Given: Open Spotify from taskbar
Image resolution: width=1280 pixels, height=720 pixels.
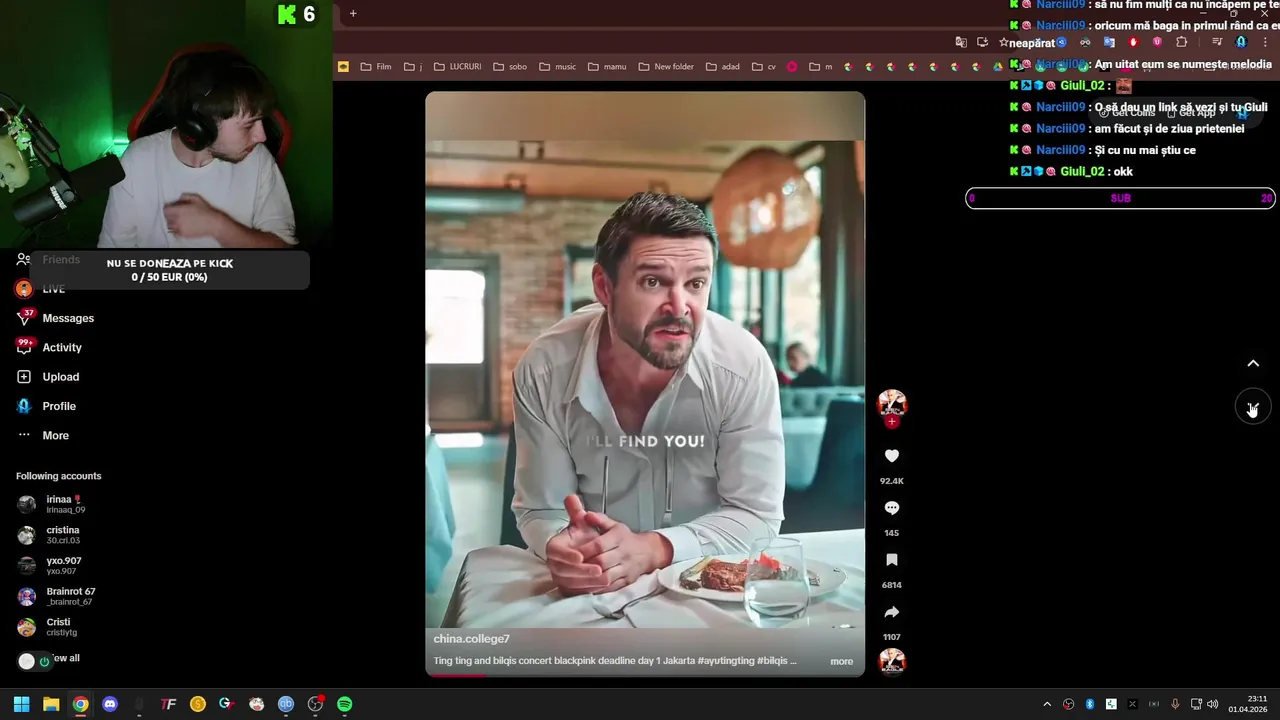Looking at the screenshot, I should (x=345, y=704).
